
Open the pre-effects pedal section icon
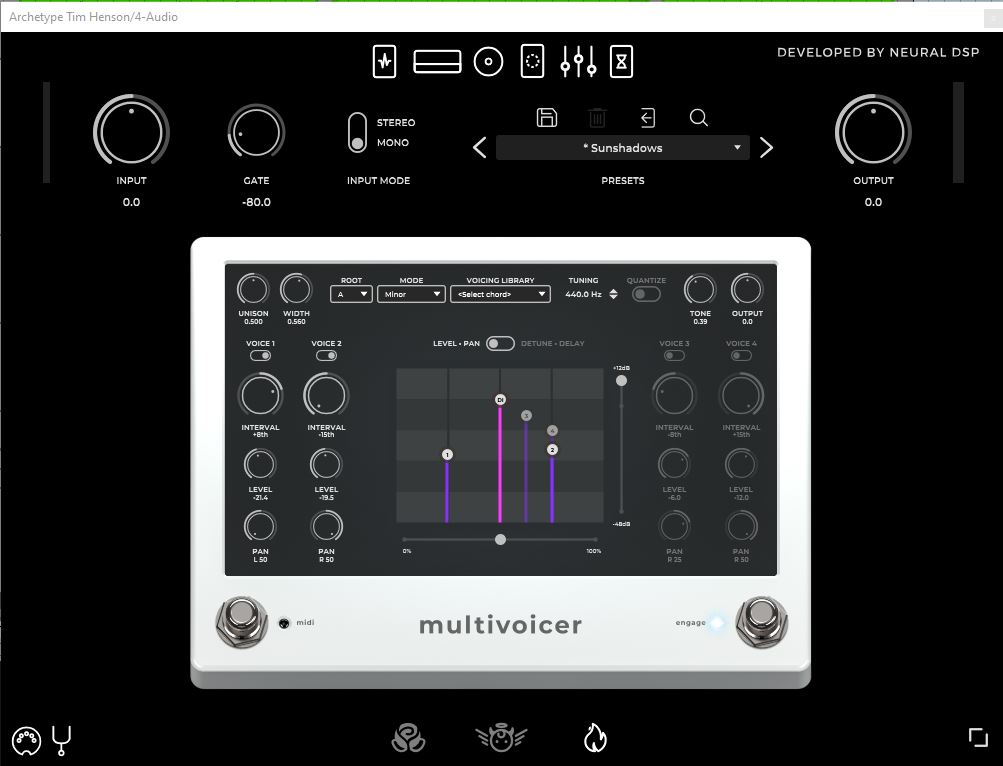(x=384, y=61)
